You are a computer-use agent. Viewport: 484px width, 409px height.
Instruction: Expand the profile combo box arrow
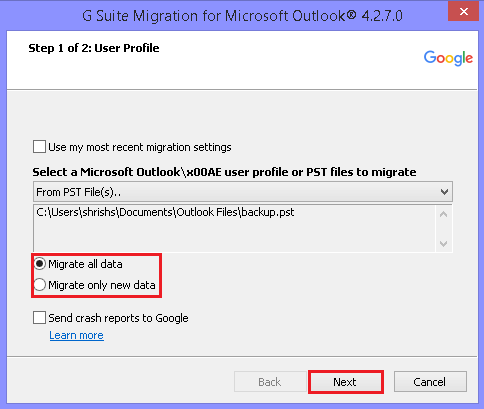(444, 192)
